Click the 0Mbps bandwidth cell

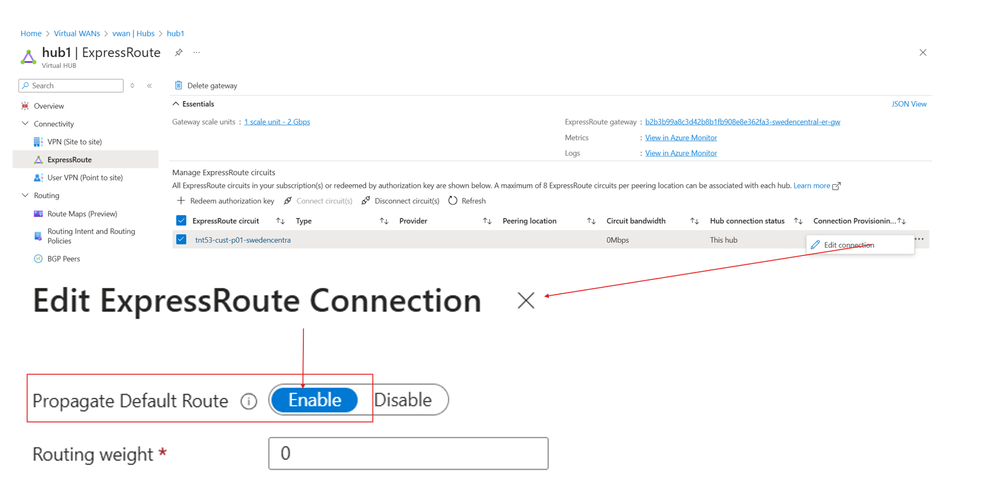pyautogui.click(x=617, y=240)
